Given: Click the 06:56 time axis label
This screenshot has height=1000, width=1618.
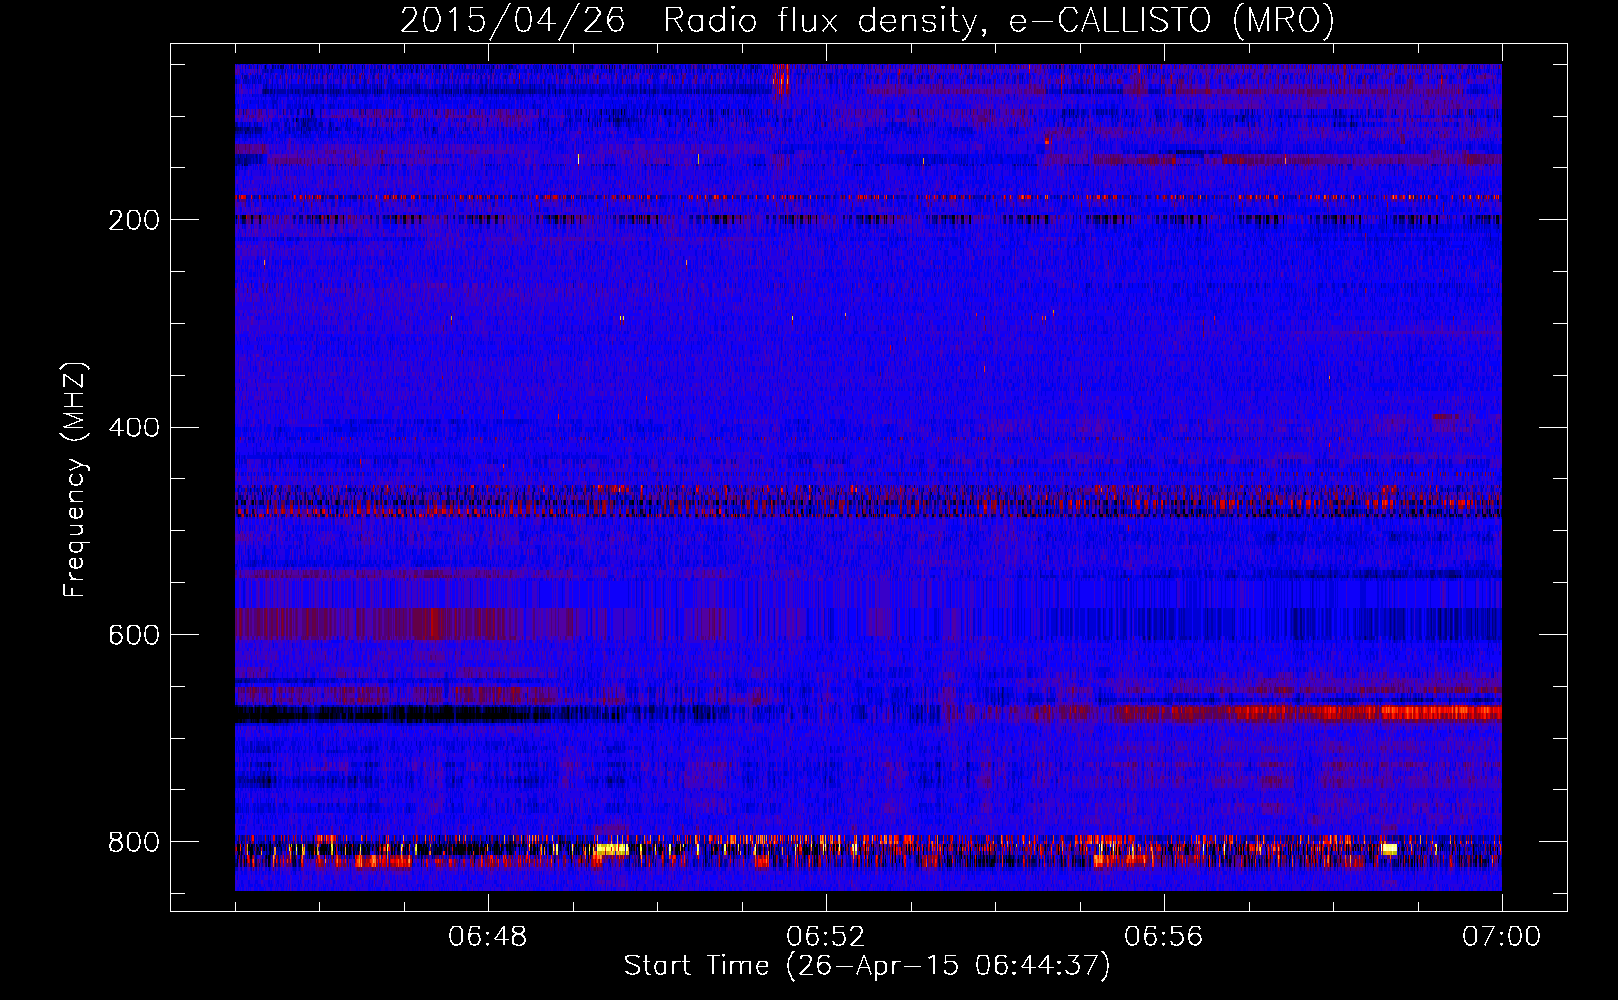Looking at the screenshot, I should tap(1164, 937).
